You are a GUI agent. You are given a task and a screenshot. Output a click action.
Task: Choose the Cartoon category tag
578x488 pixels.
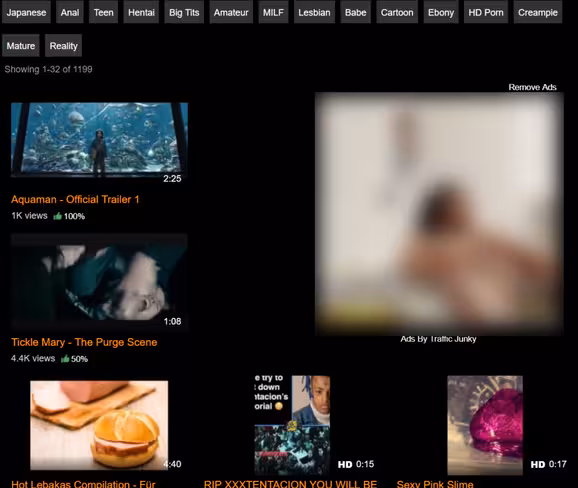point(397,12)
